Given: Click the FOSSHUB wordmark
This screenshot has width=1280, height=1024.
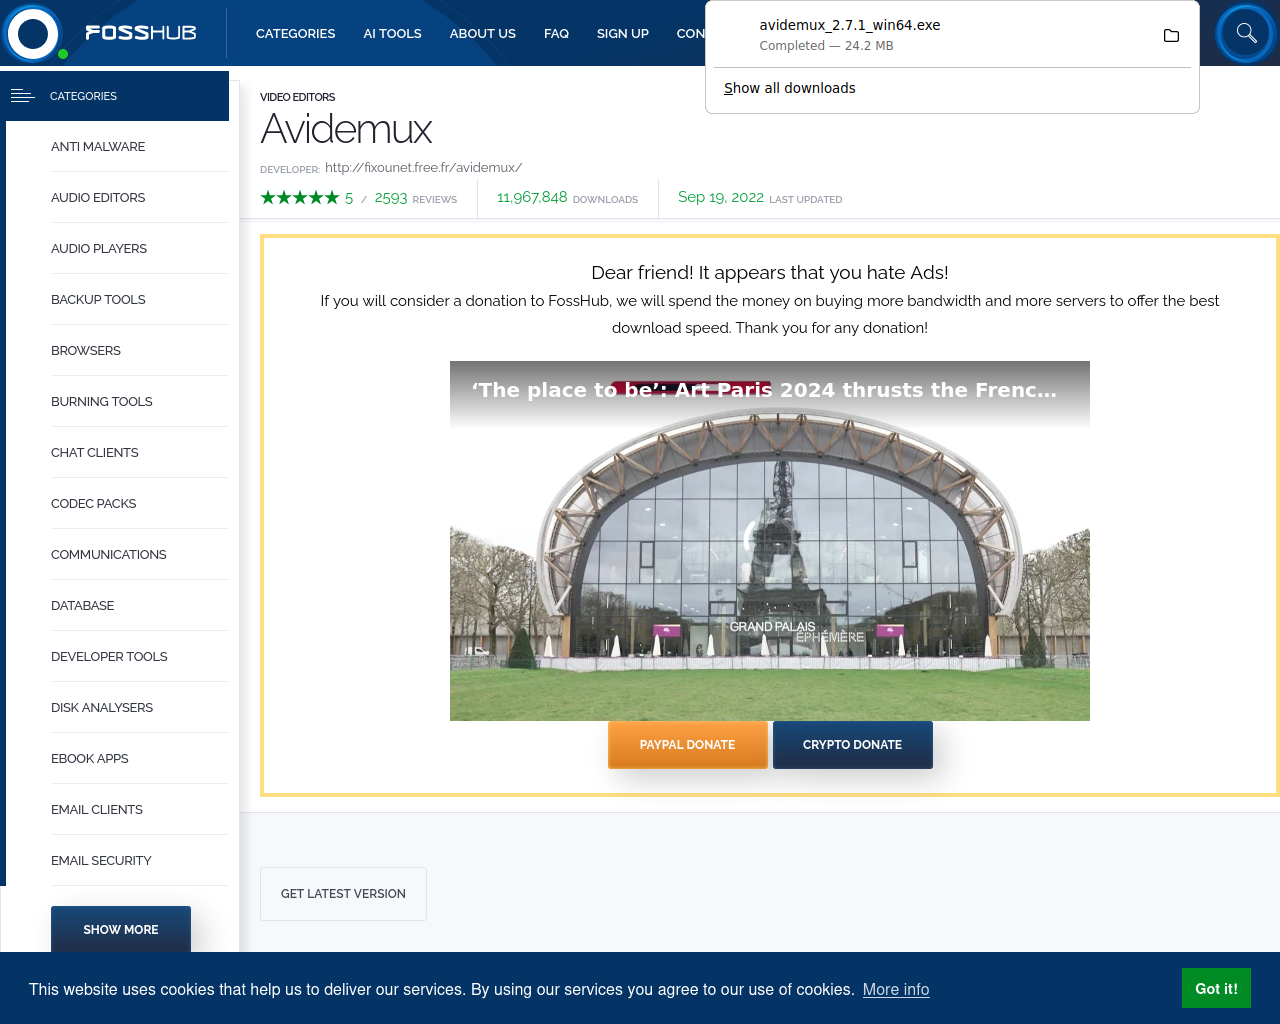Looking at the screenshot, I should coord(141,33).
